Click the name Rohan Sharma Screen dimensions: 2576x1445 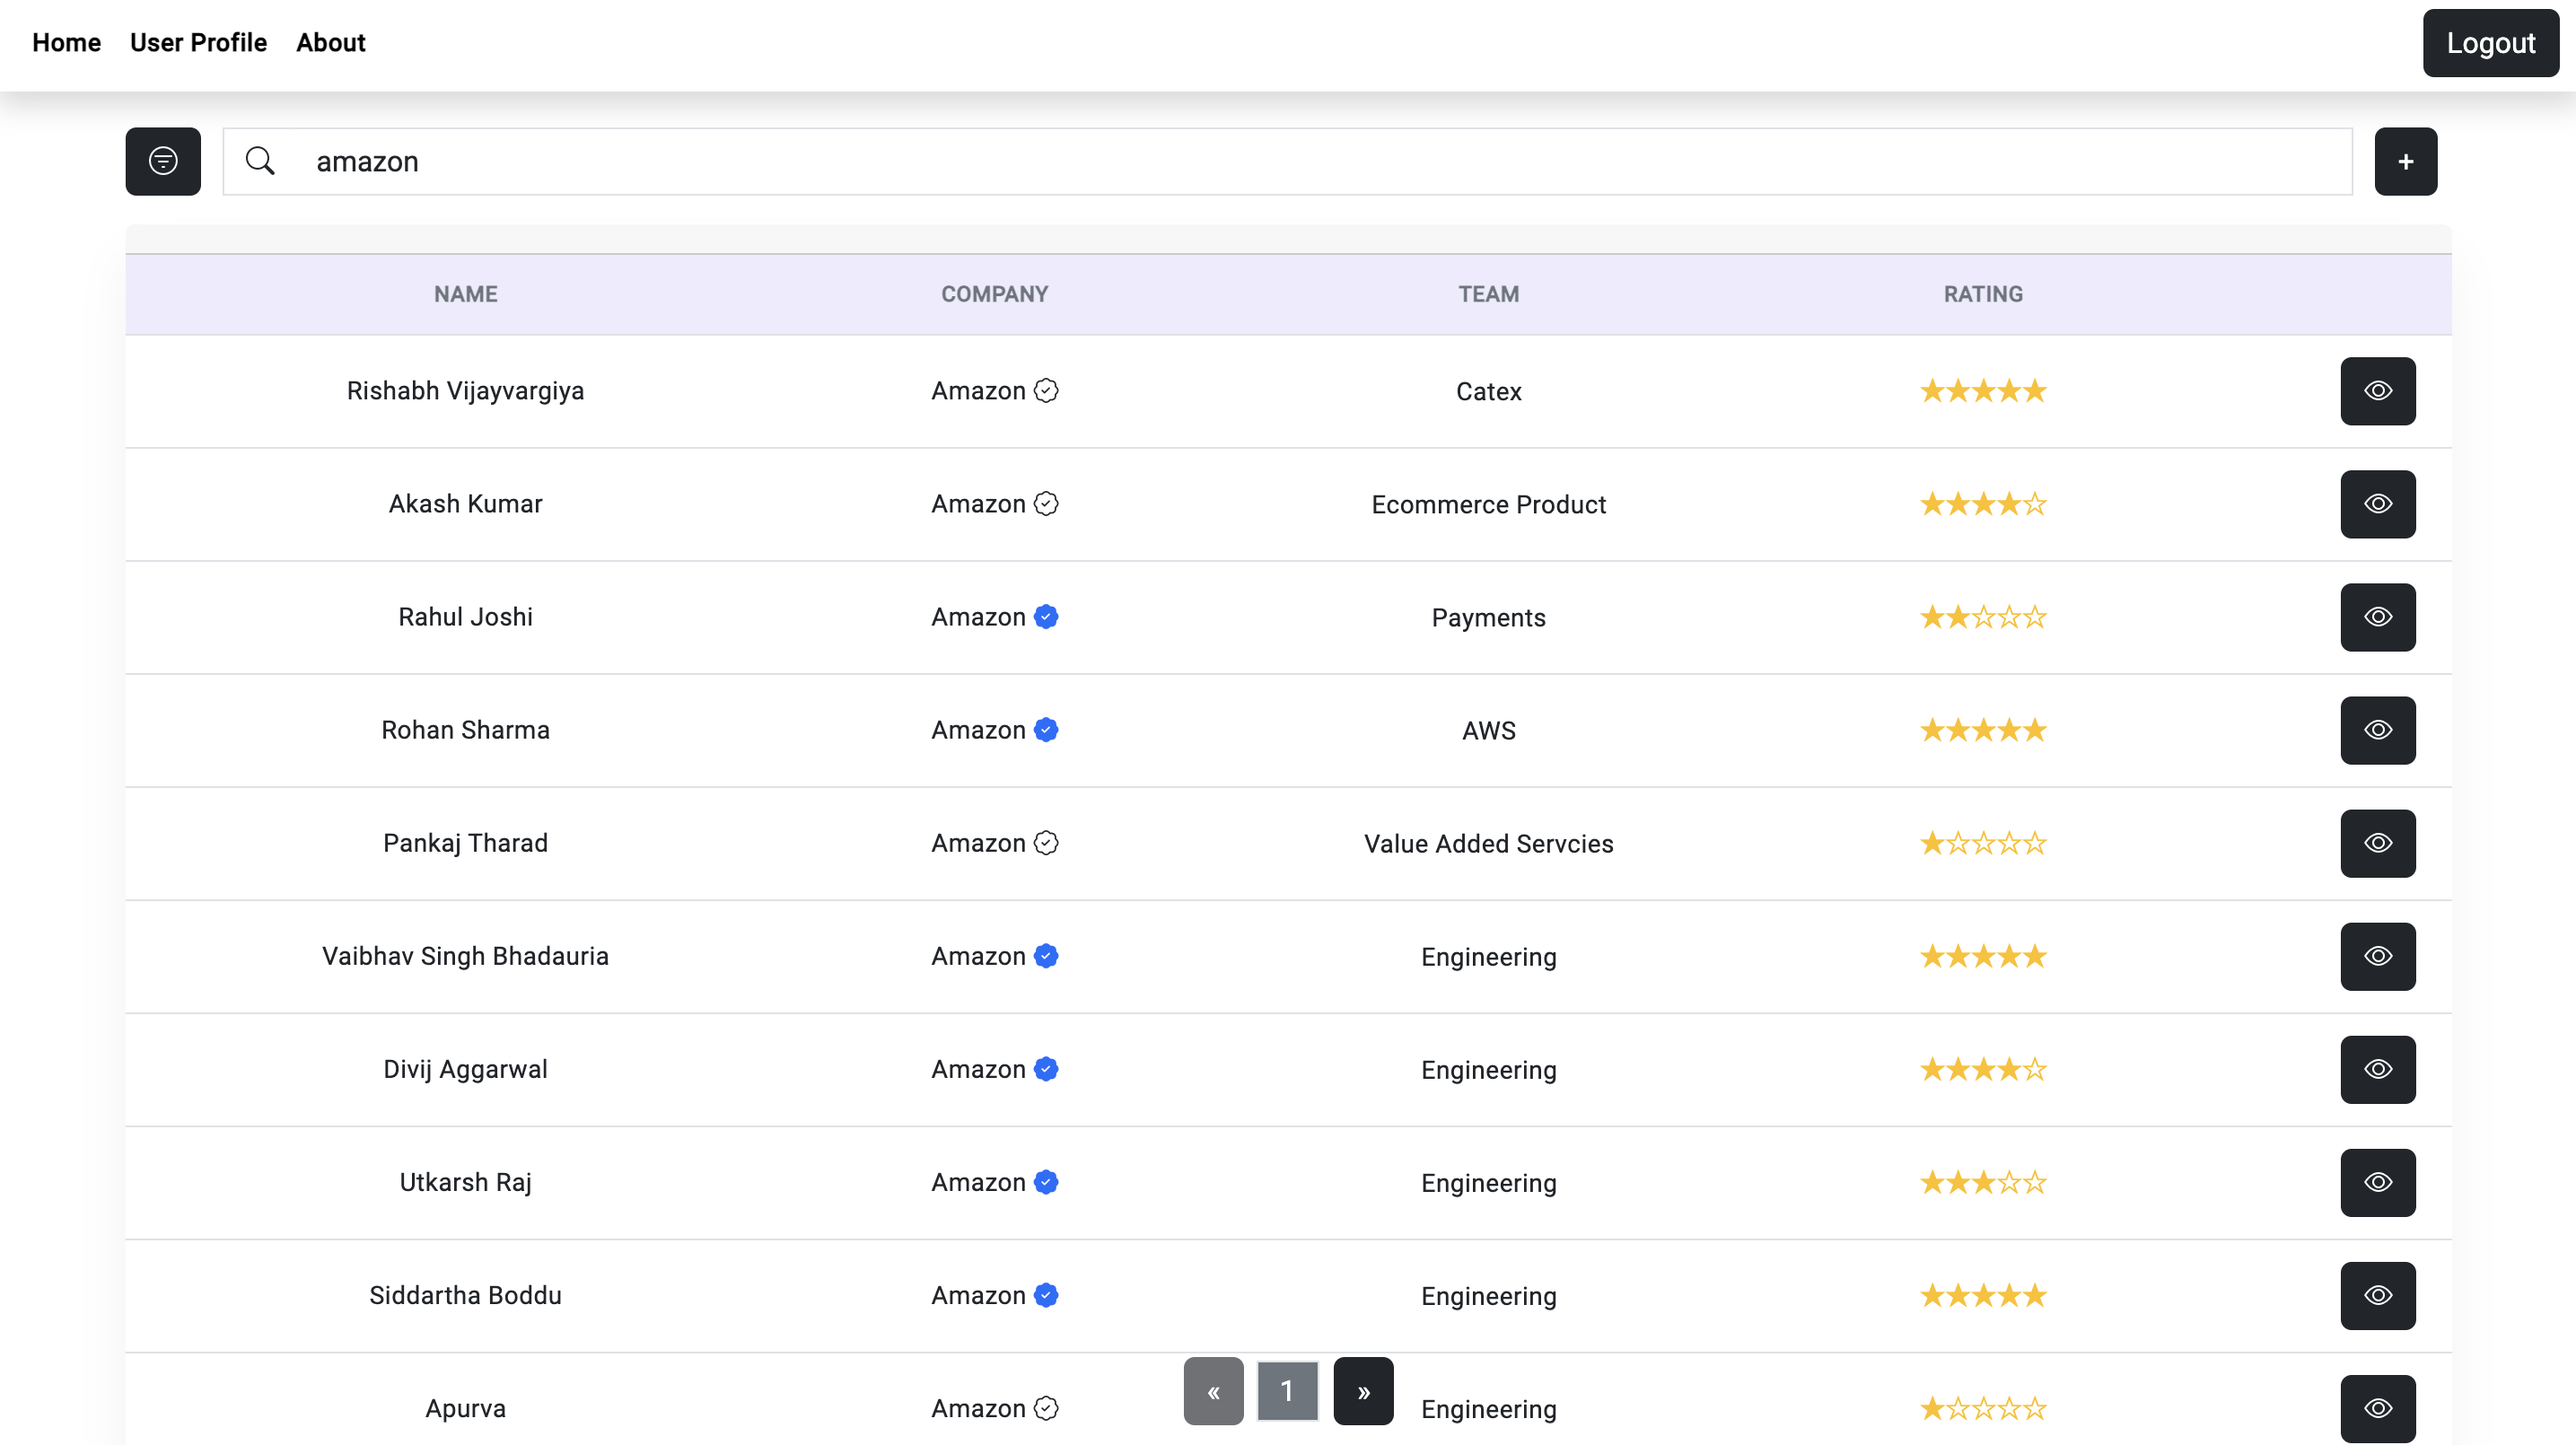[x=465, y=729]
